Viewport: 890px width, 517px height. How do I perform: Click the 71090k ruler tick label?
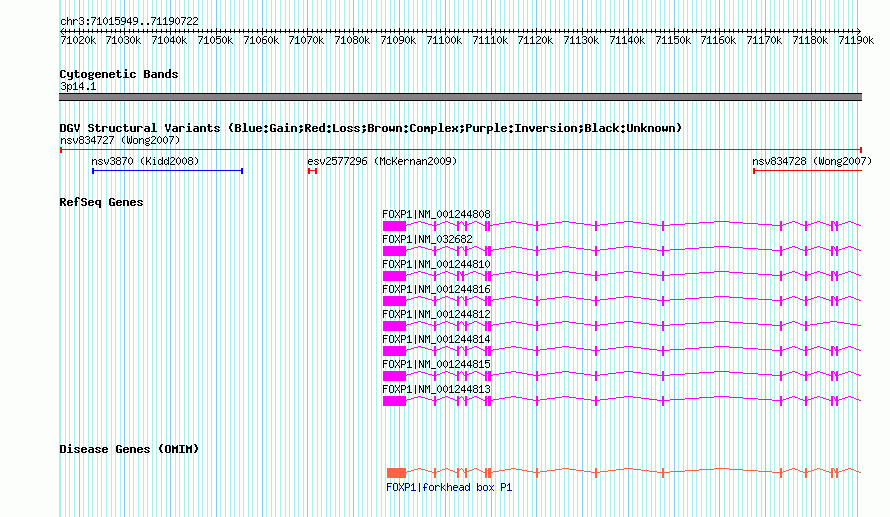pyautogui.click(x=398, y=41)
